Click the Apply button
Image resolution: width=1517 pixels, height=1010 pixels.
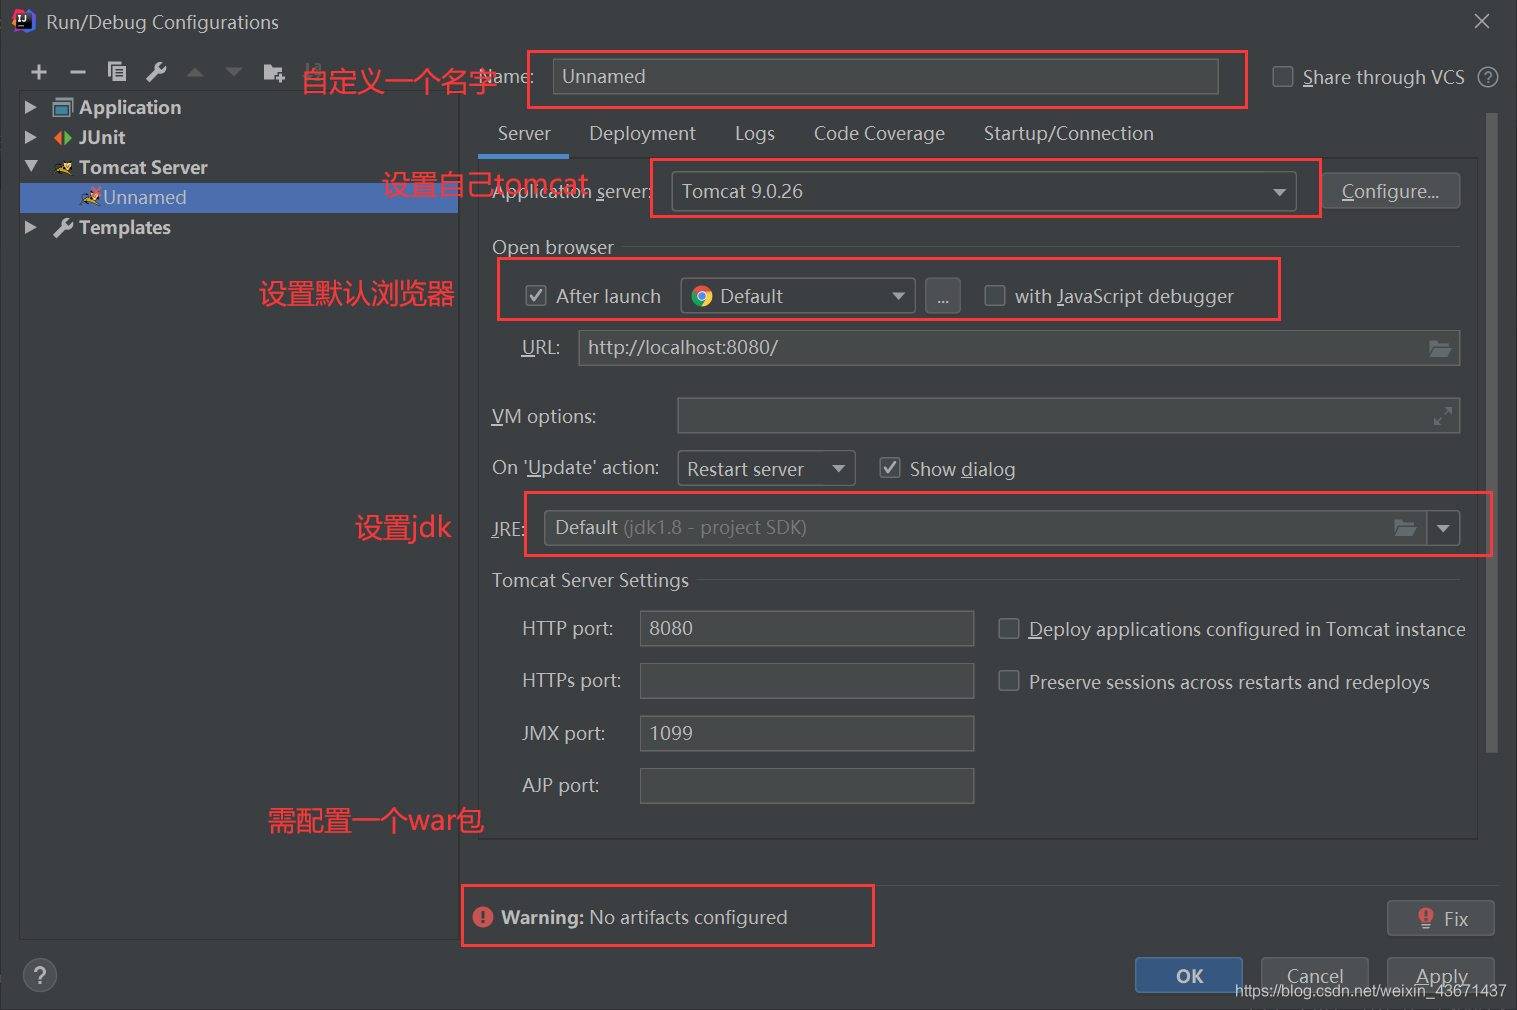(x=1441, y=975)
